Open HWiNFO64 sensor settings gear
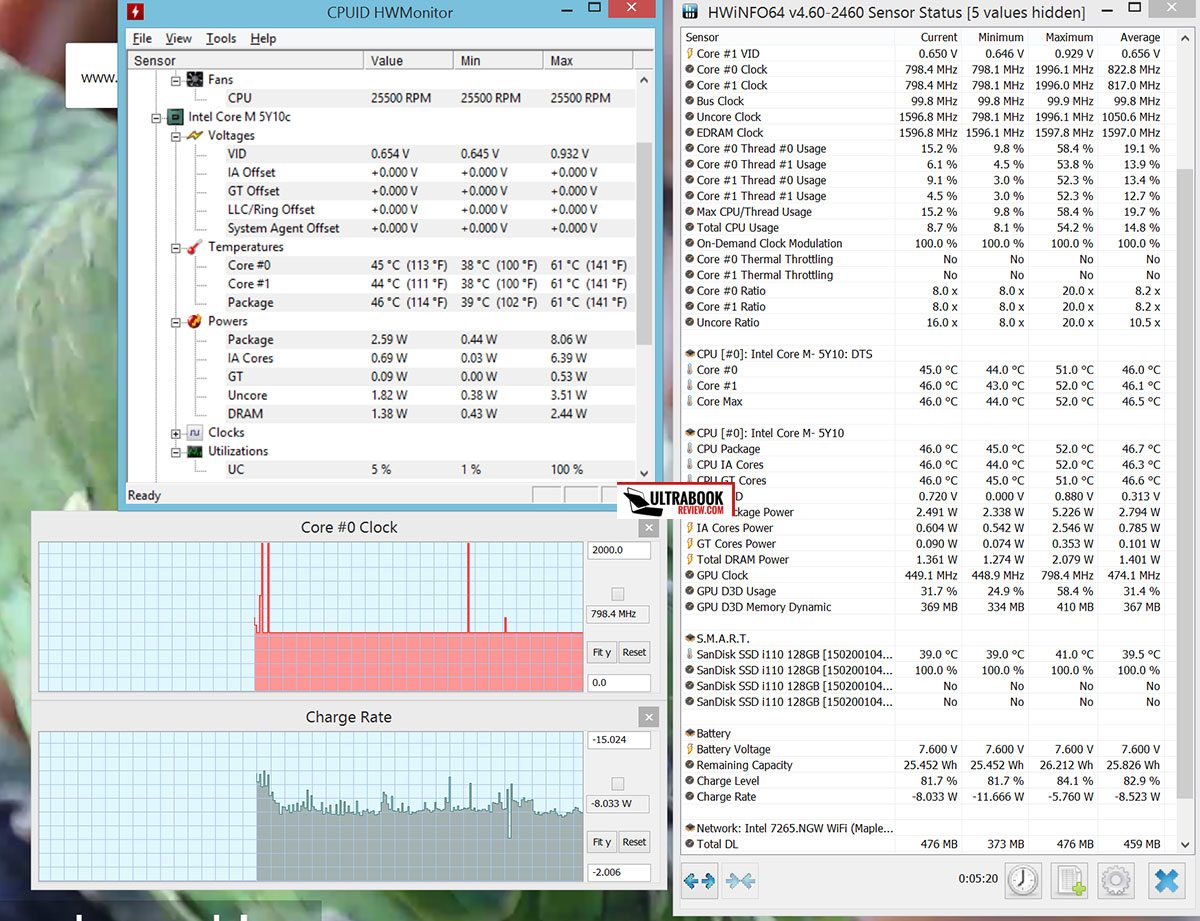This screenshot has height=921, width=1200. (1115, 881)
